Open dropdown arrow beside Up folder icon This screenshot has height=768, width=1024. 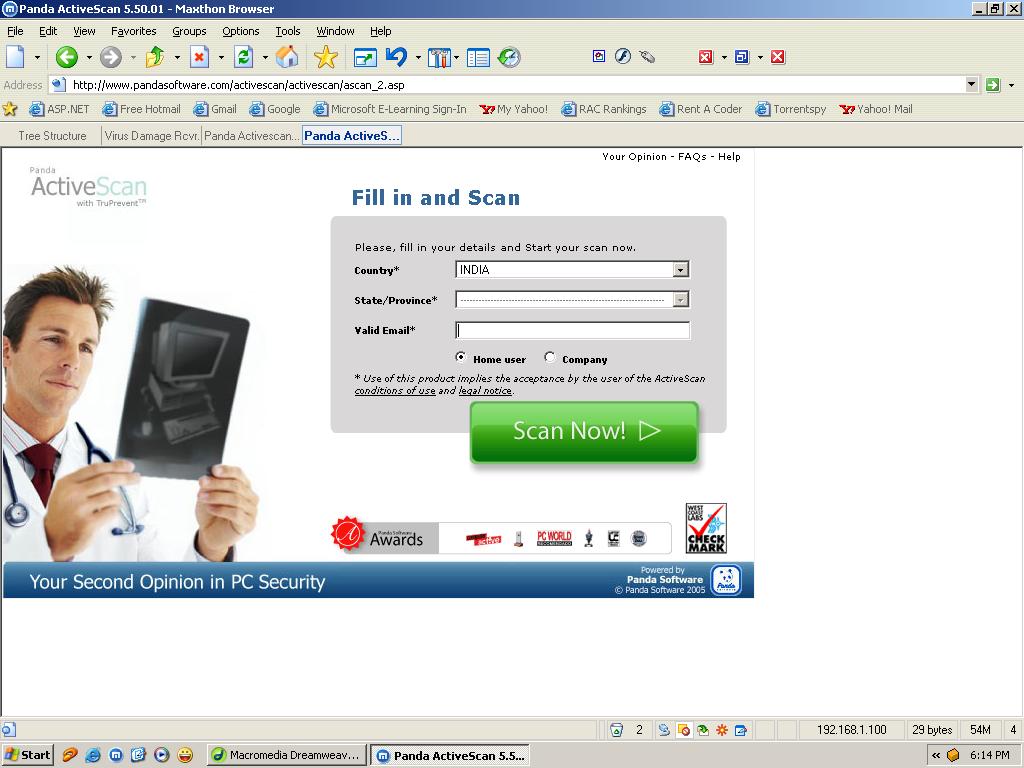pyautogui.click(x=177, y=57)
